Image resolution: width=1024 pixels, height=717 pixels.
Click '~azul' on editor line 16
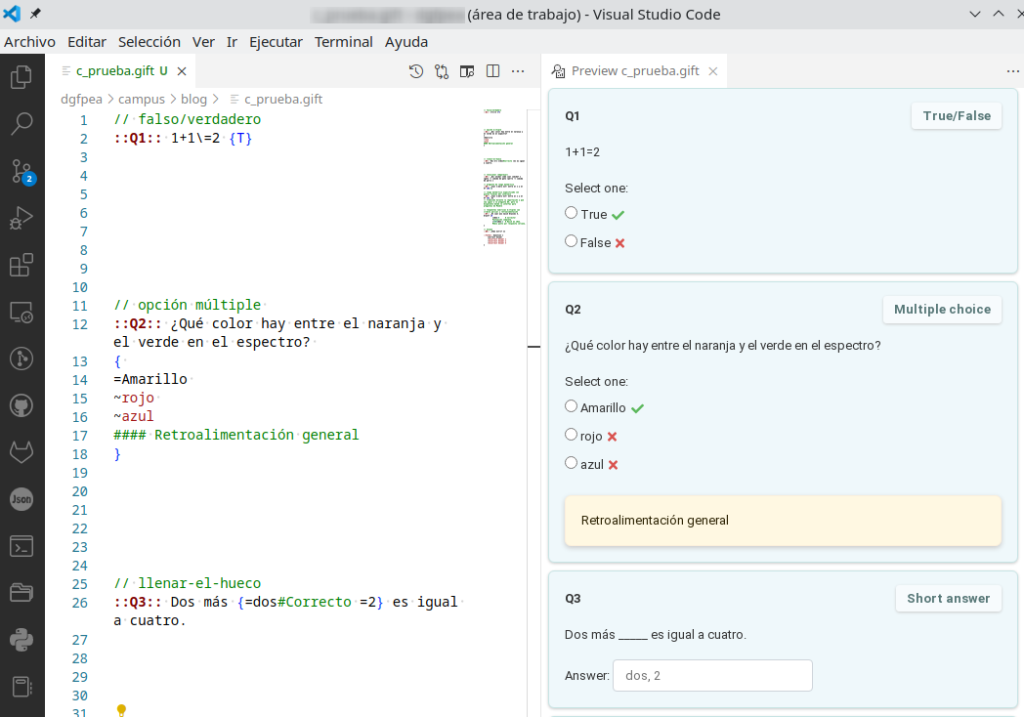(134, 416)
